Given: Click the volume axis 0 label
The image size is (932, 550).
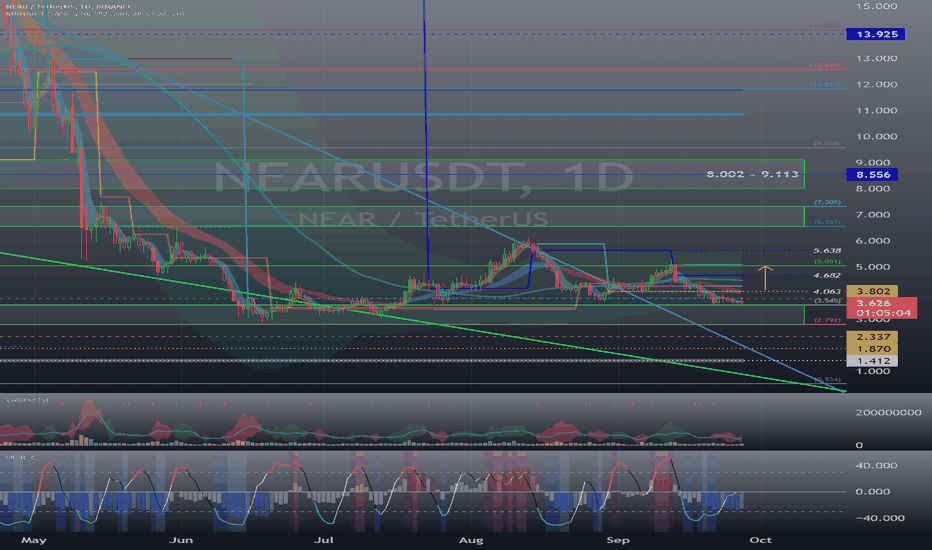Looking at the screenshot, I should 859,445.
